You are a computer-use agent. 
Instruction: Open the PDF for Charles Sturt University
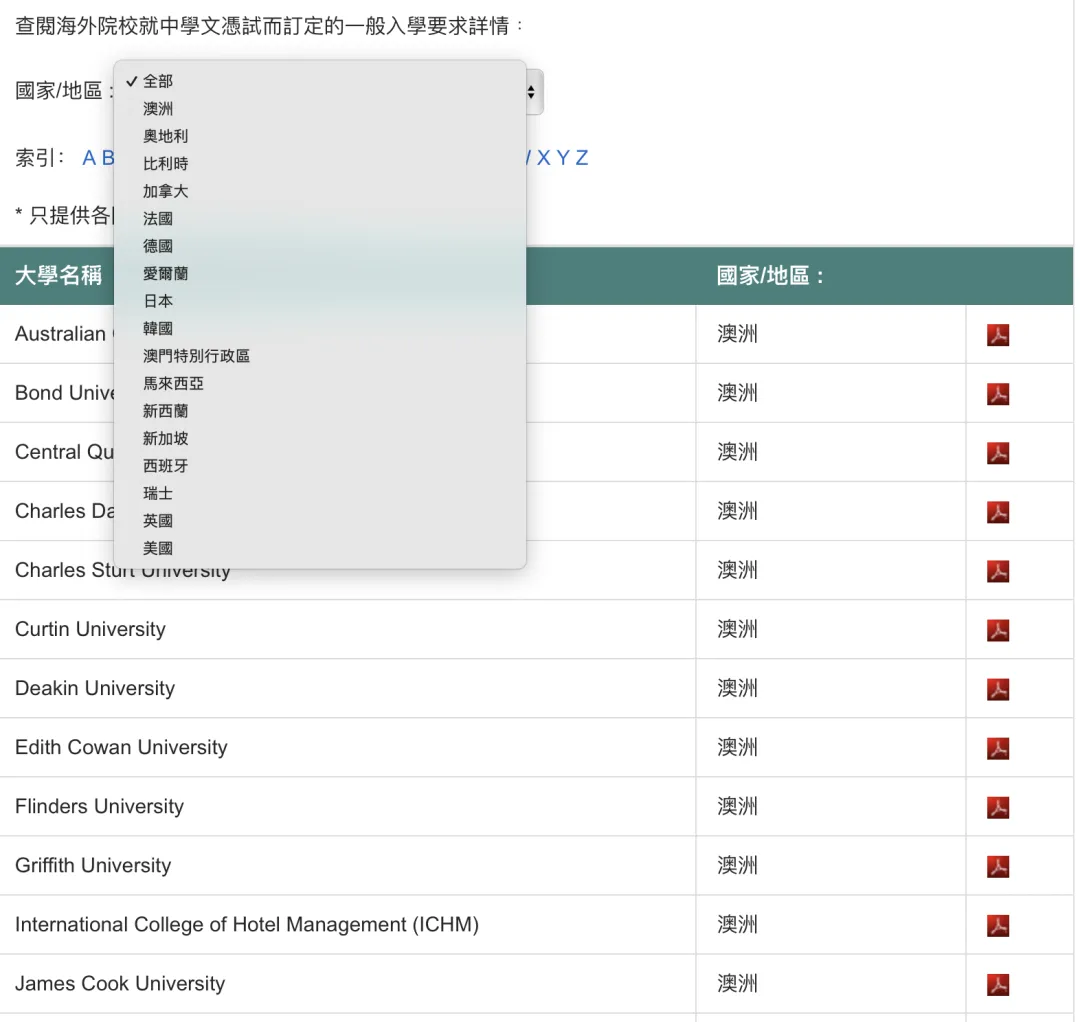[x=997, y=570]
